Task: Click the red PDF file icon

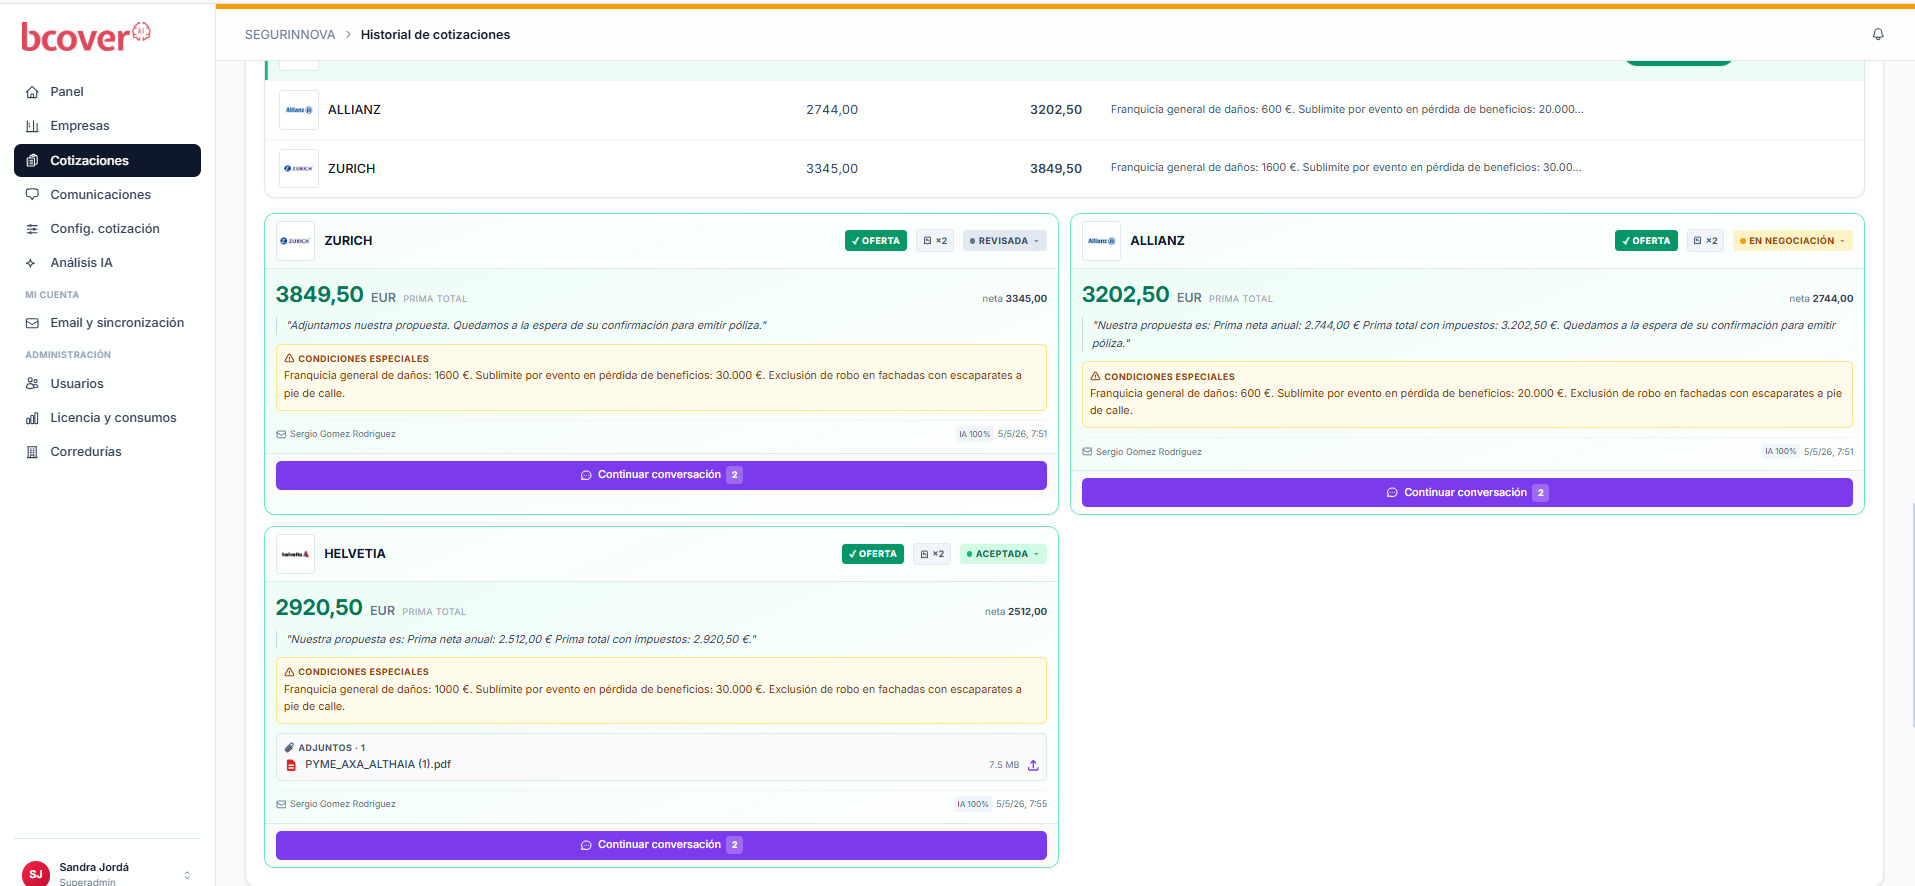Action: click(x=291, y=766)
